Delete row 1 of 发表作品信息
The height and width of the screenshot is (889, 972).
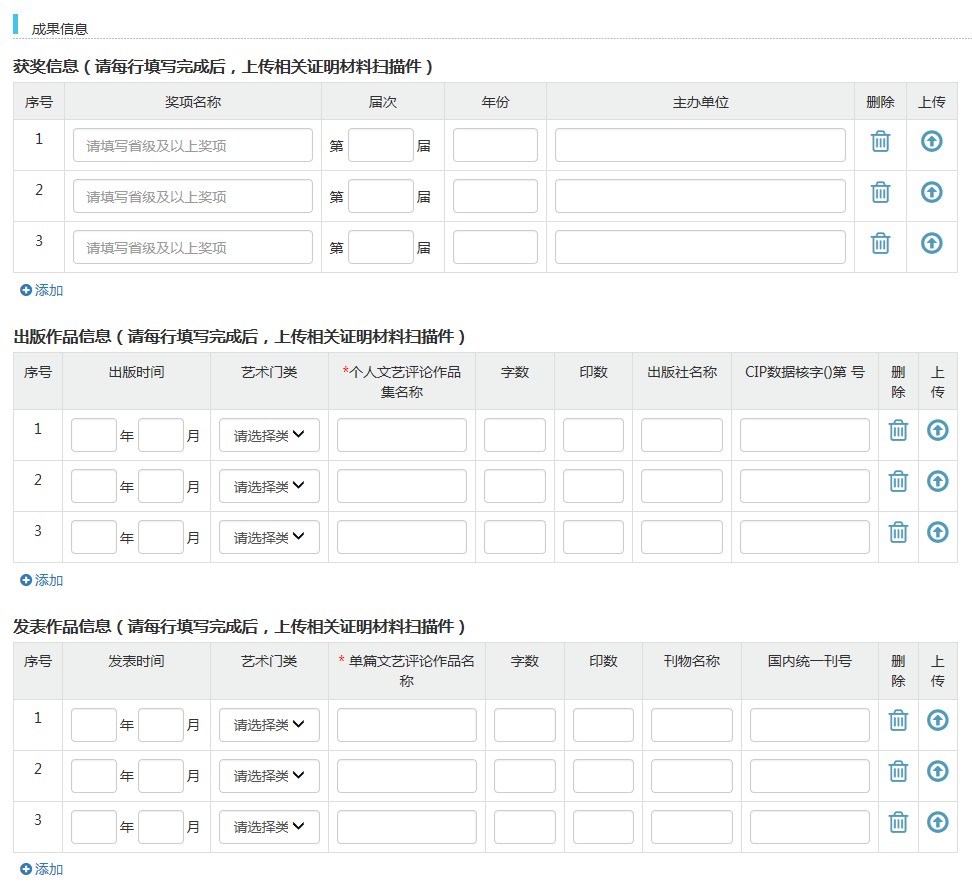(x=898, y=720)
